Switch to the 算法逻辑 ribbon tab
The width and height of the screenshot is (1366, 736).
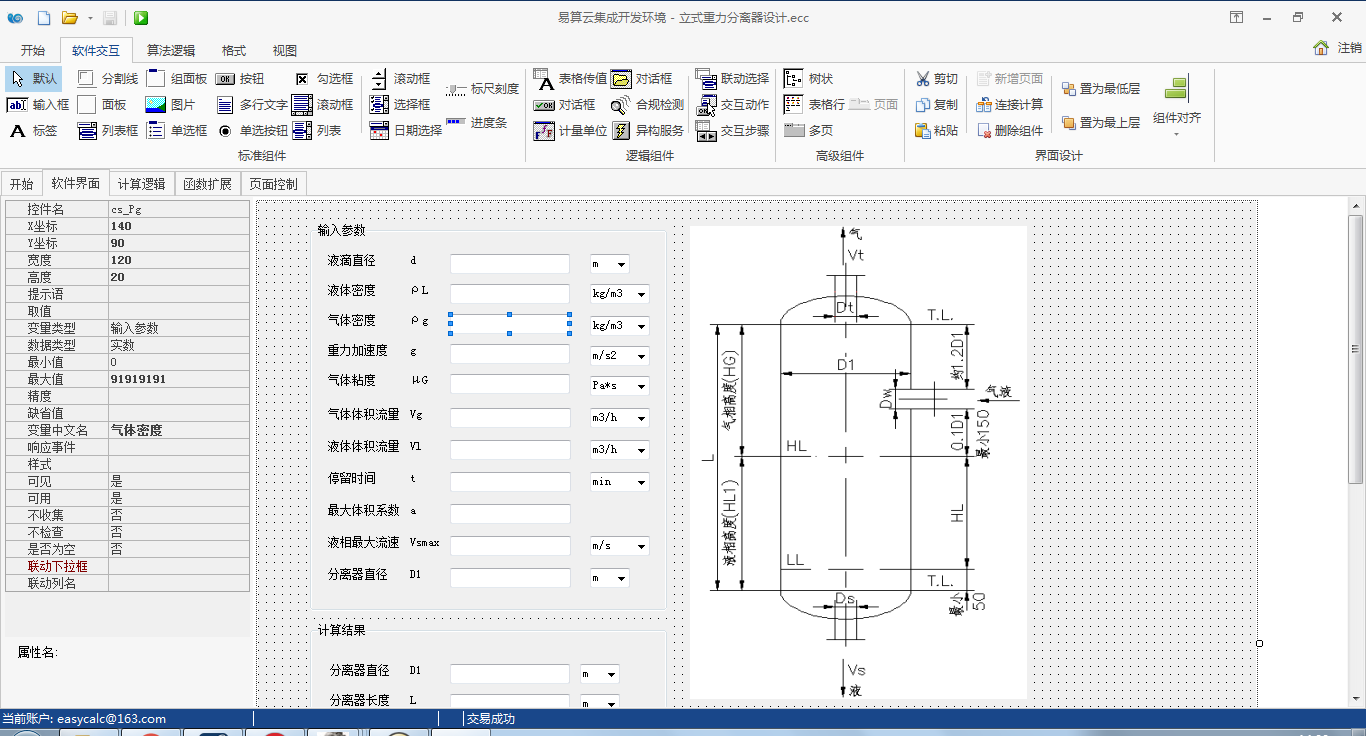click(171, 50)
